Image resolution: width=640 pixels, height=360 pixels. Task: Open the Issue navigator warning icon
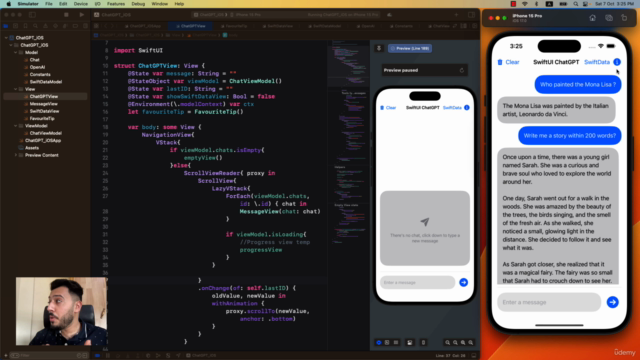(x=45, y=26)
